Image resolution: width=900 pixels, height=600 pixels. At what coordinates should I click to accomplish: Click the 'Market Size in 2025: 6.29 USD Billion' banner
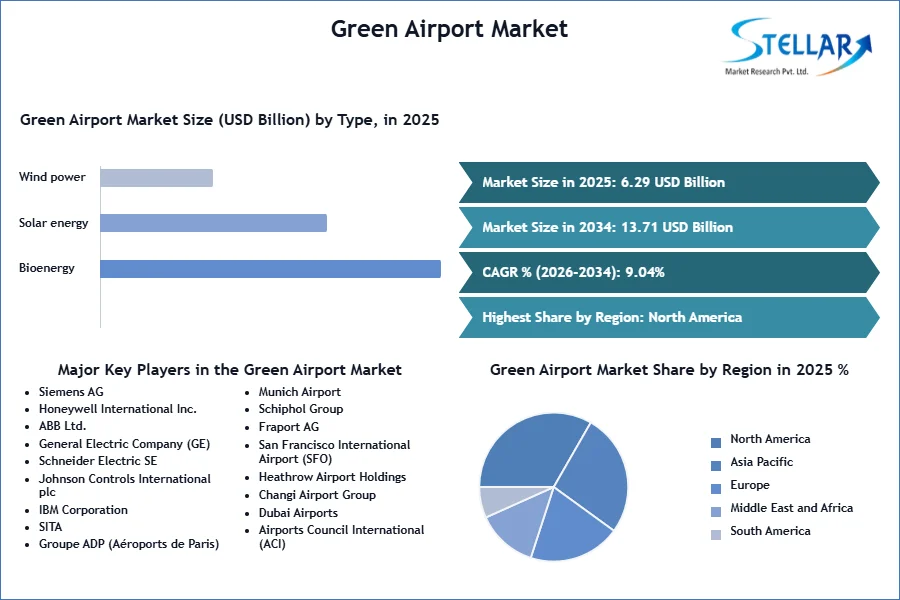(669, 183)
